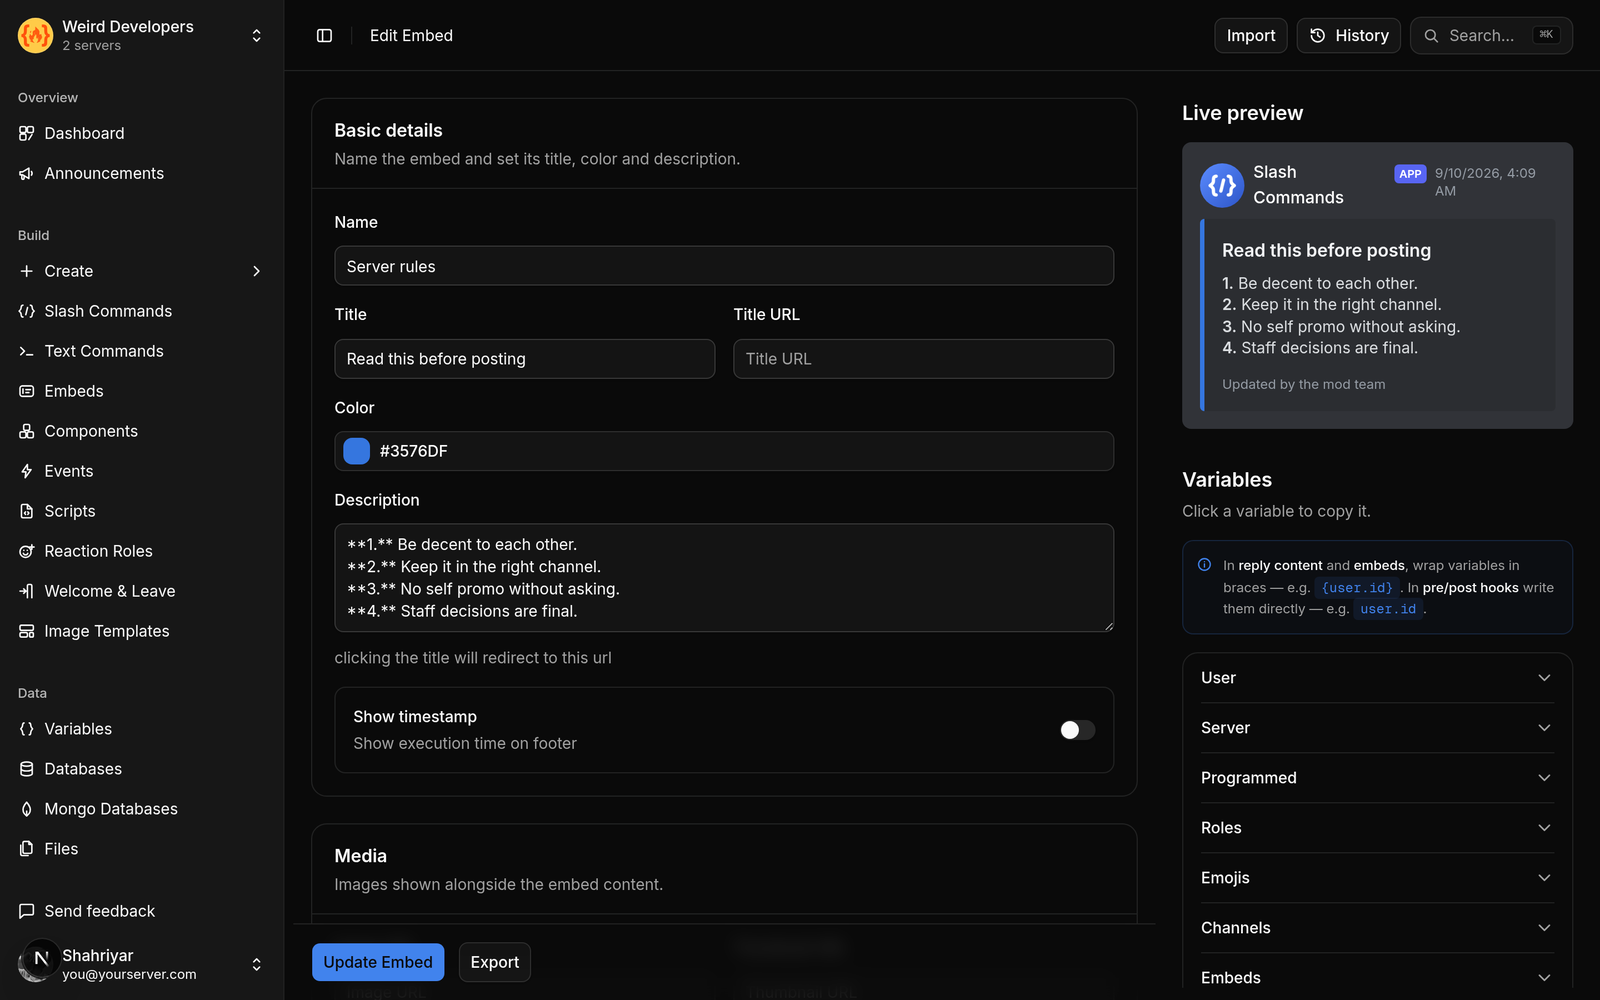1600x1000 pixels.
Task: Open the blue #3576DF color swatch
Action: (x=357, y=451)
